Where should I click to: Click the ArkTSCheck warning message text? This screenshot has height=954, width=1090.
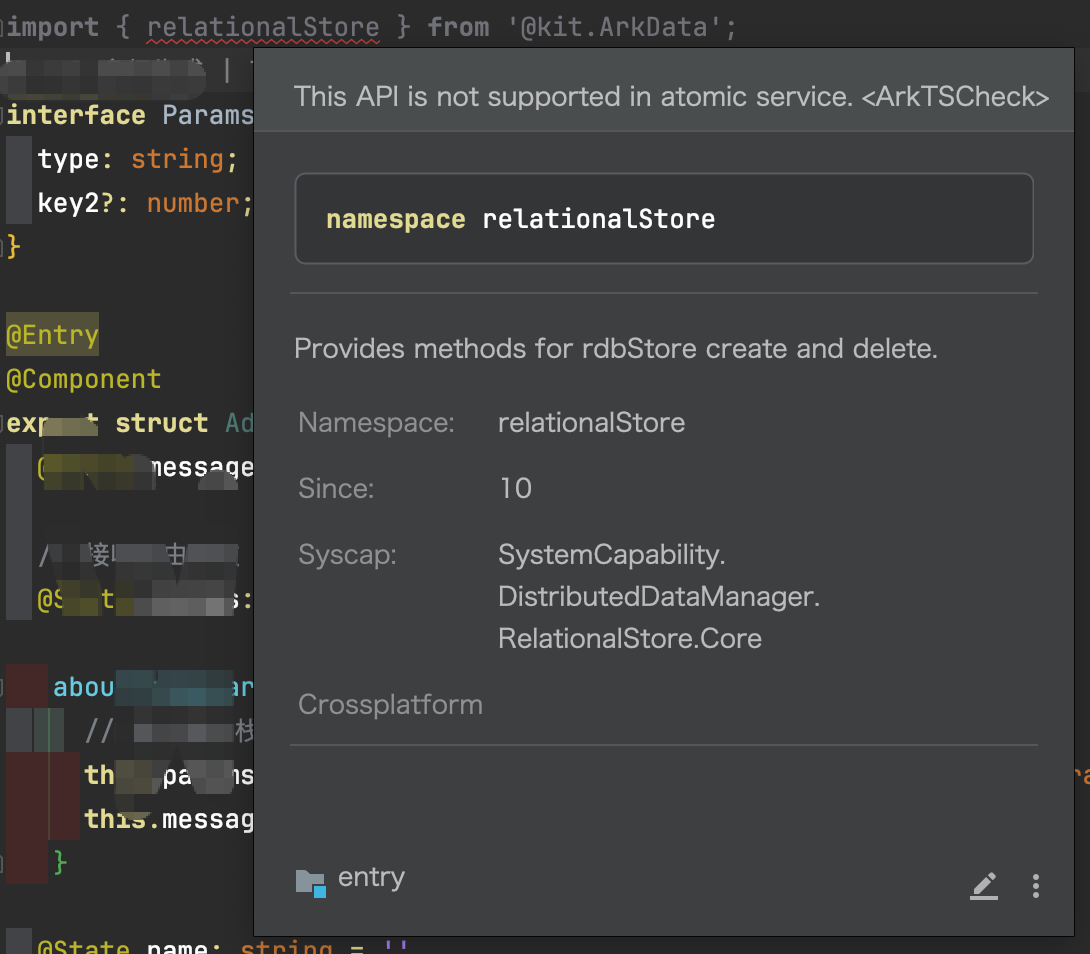pos(670,97)
